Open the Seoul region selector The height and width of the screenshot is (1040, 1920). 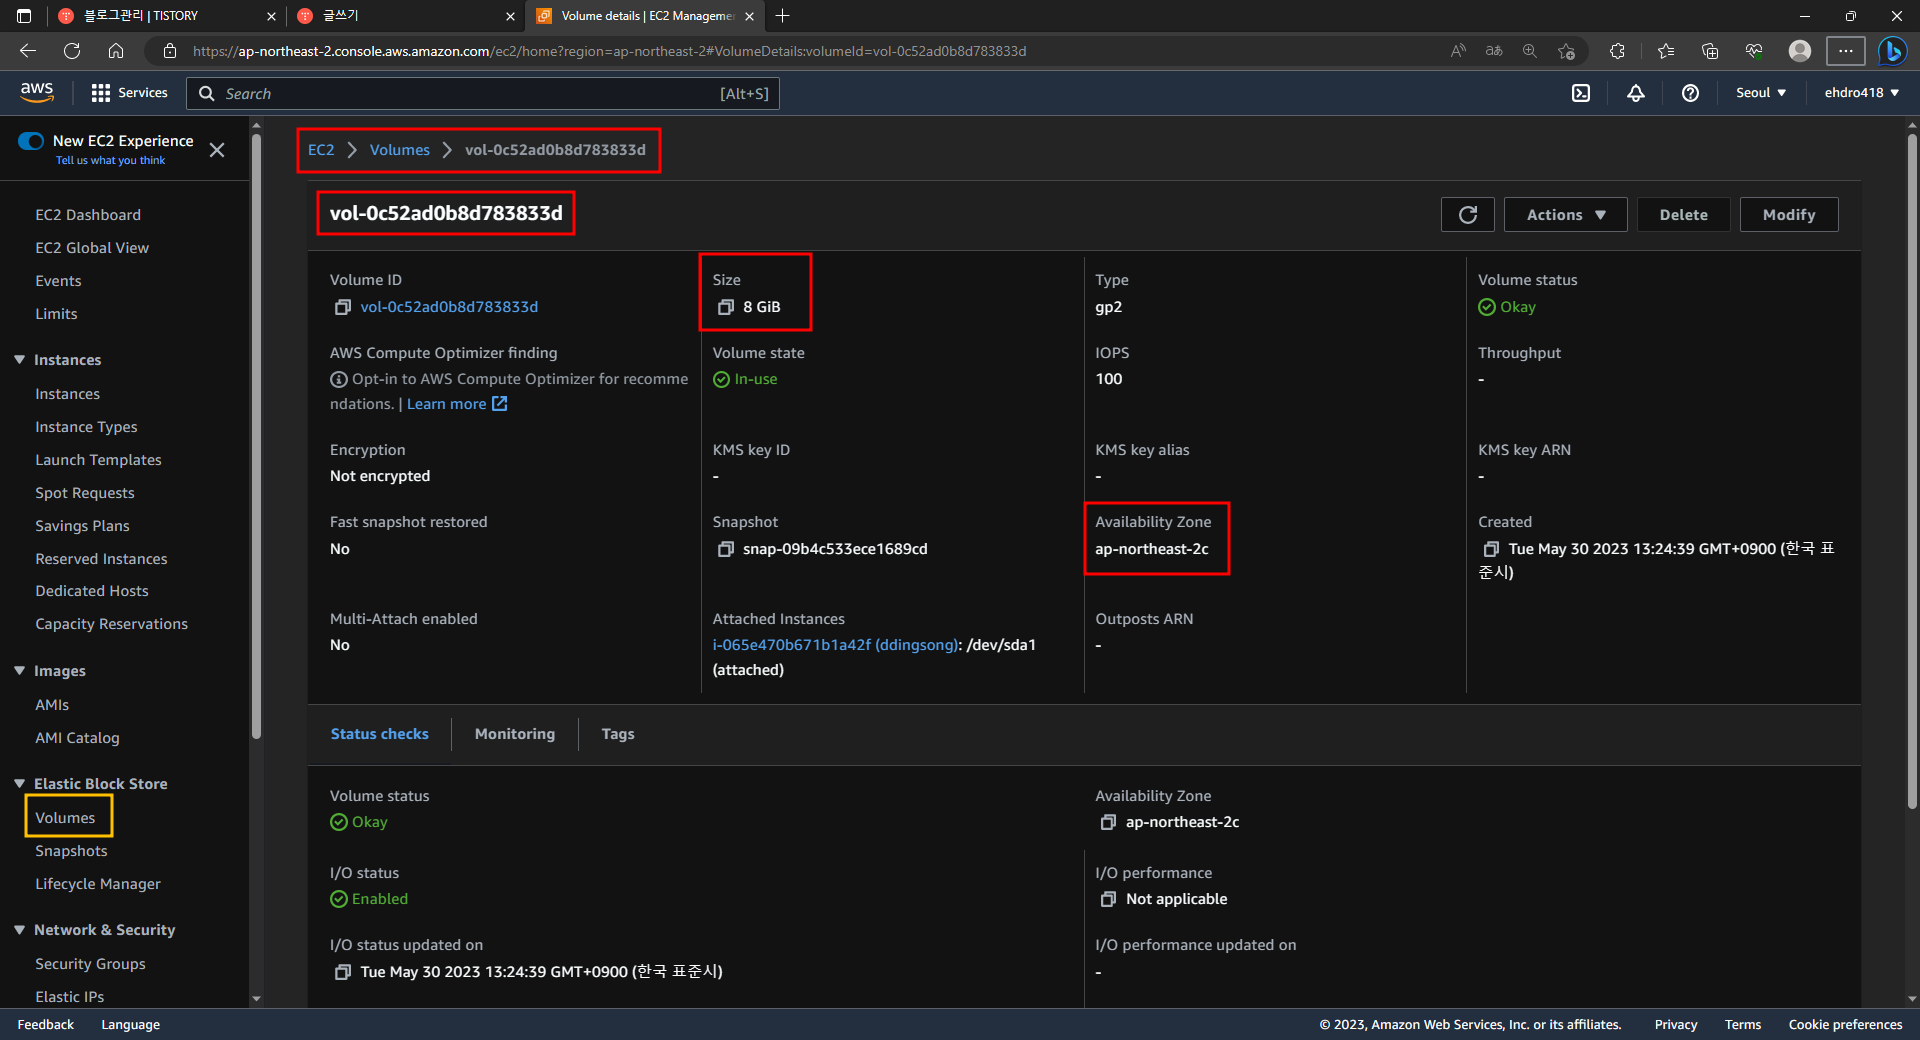1761,93
